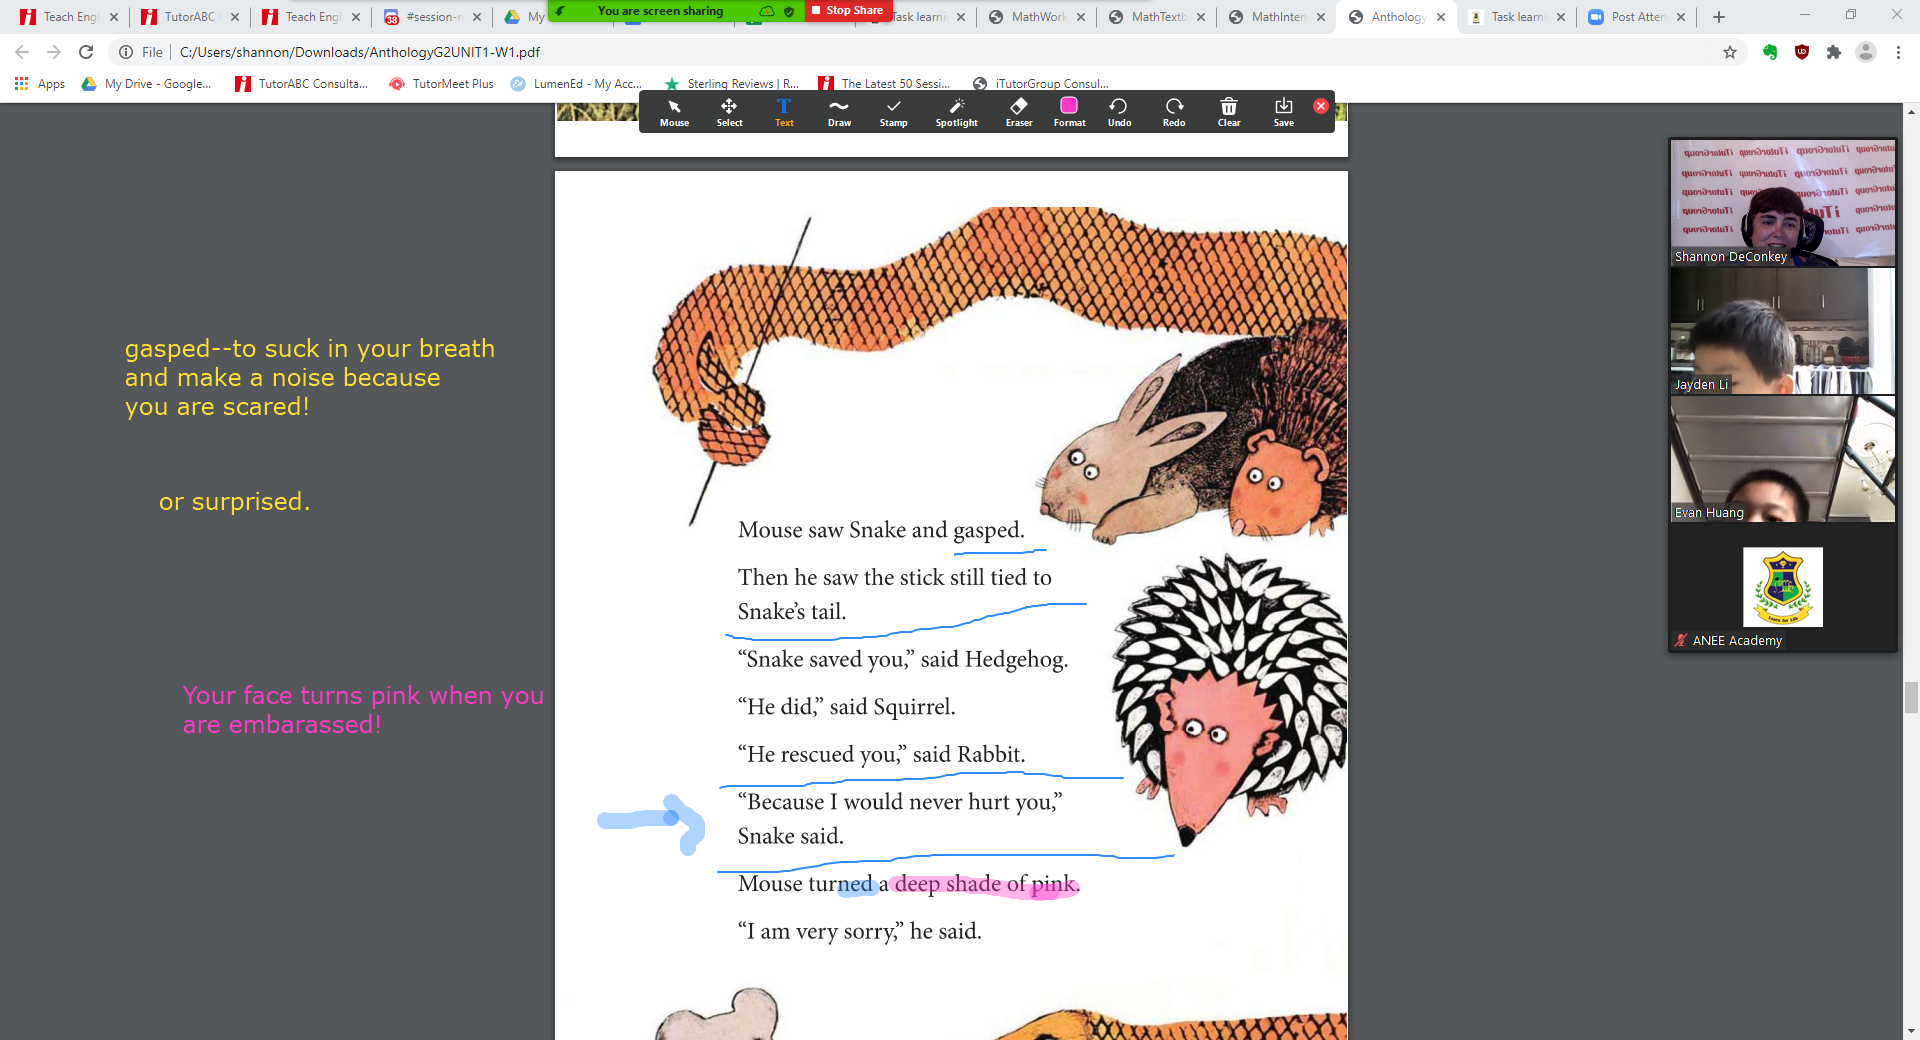Viewport: 1920px width, 1040px height.
Task: Click the highlighted phrase 'deep shade of pink'
Action: click(986, 884)
